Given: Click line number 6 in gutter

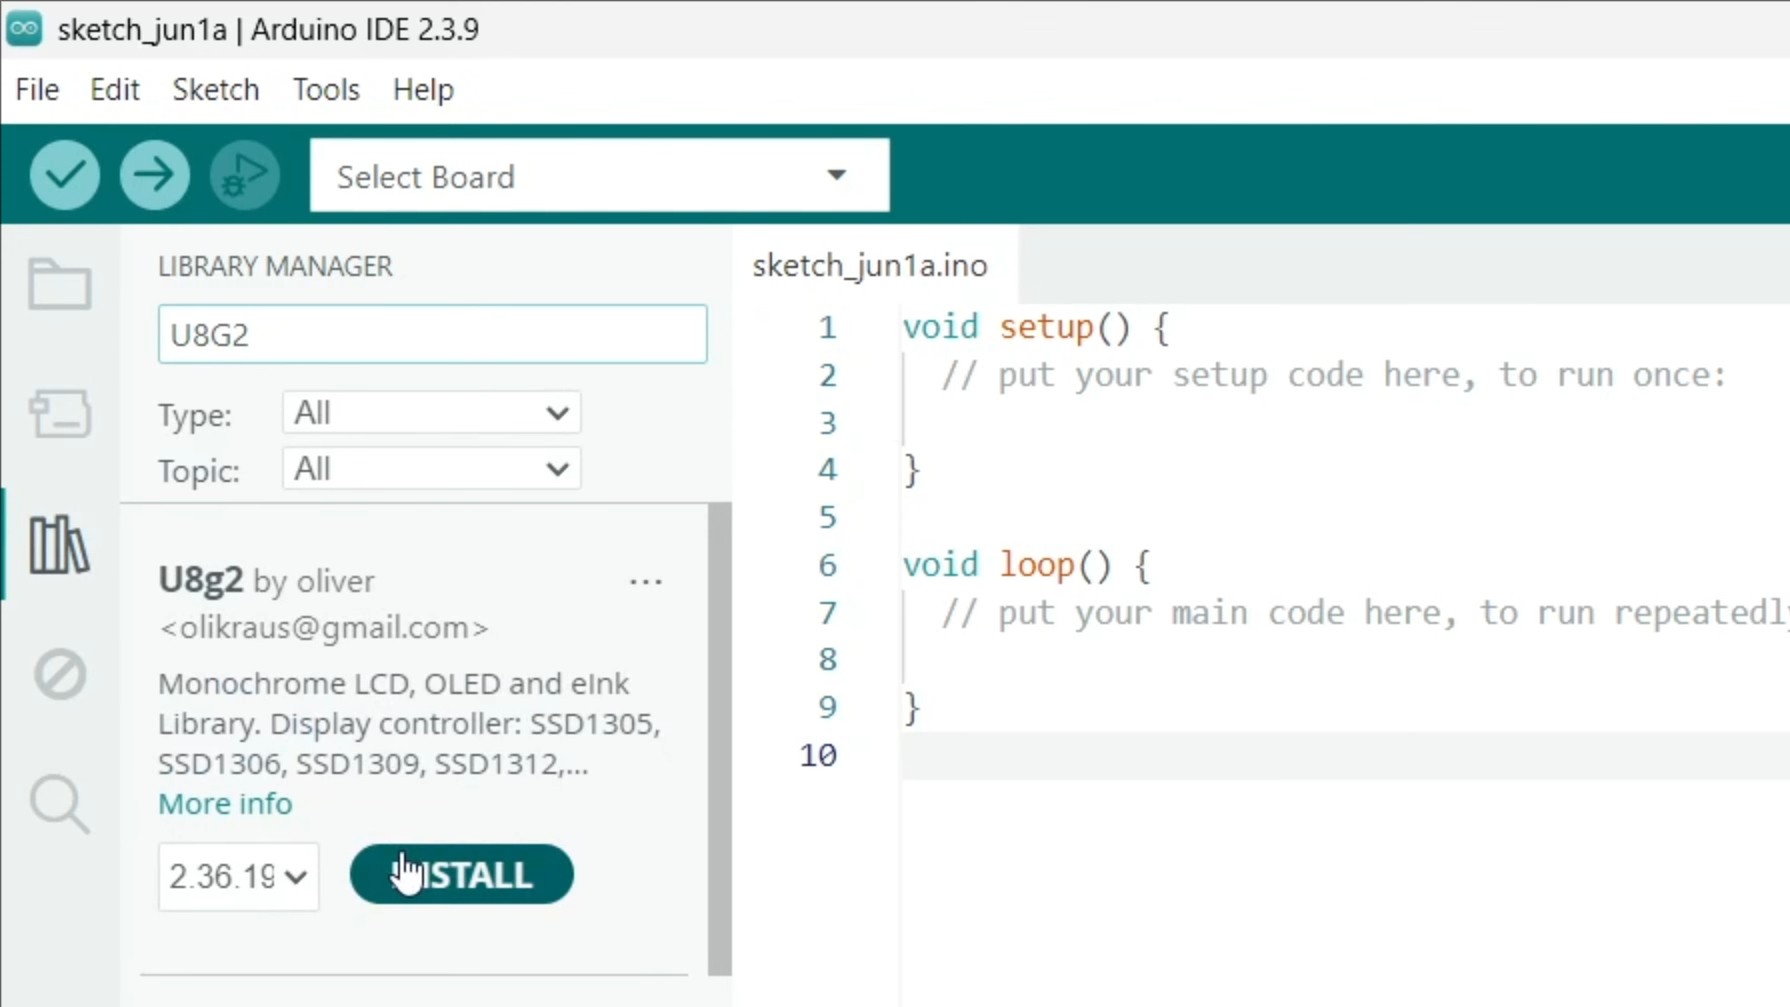Looking at the screenshot, I should coord(827,565).
